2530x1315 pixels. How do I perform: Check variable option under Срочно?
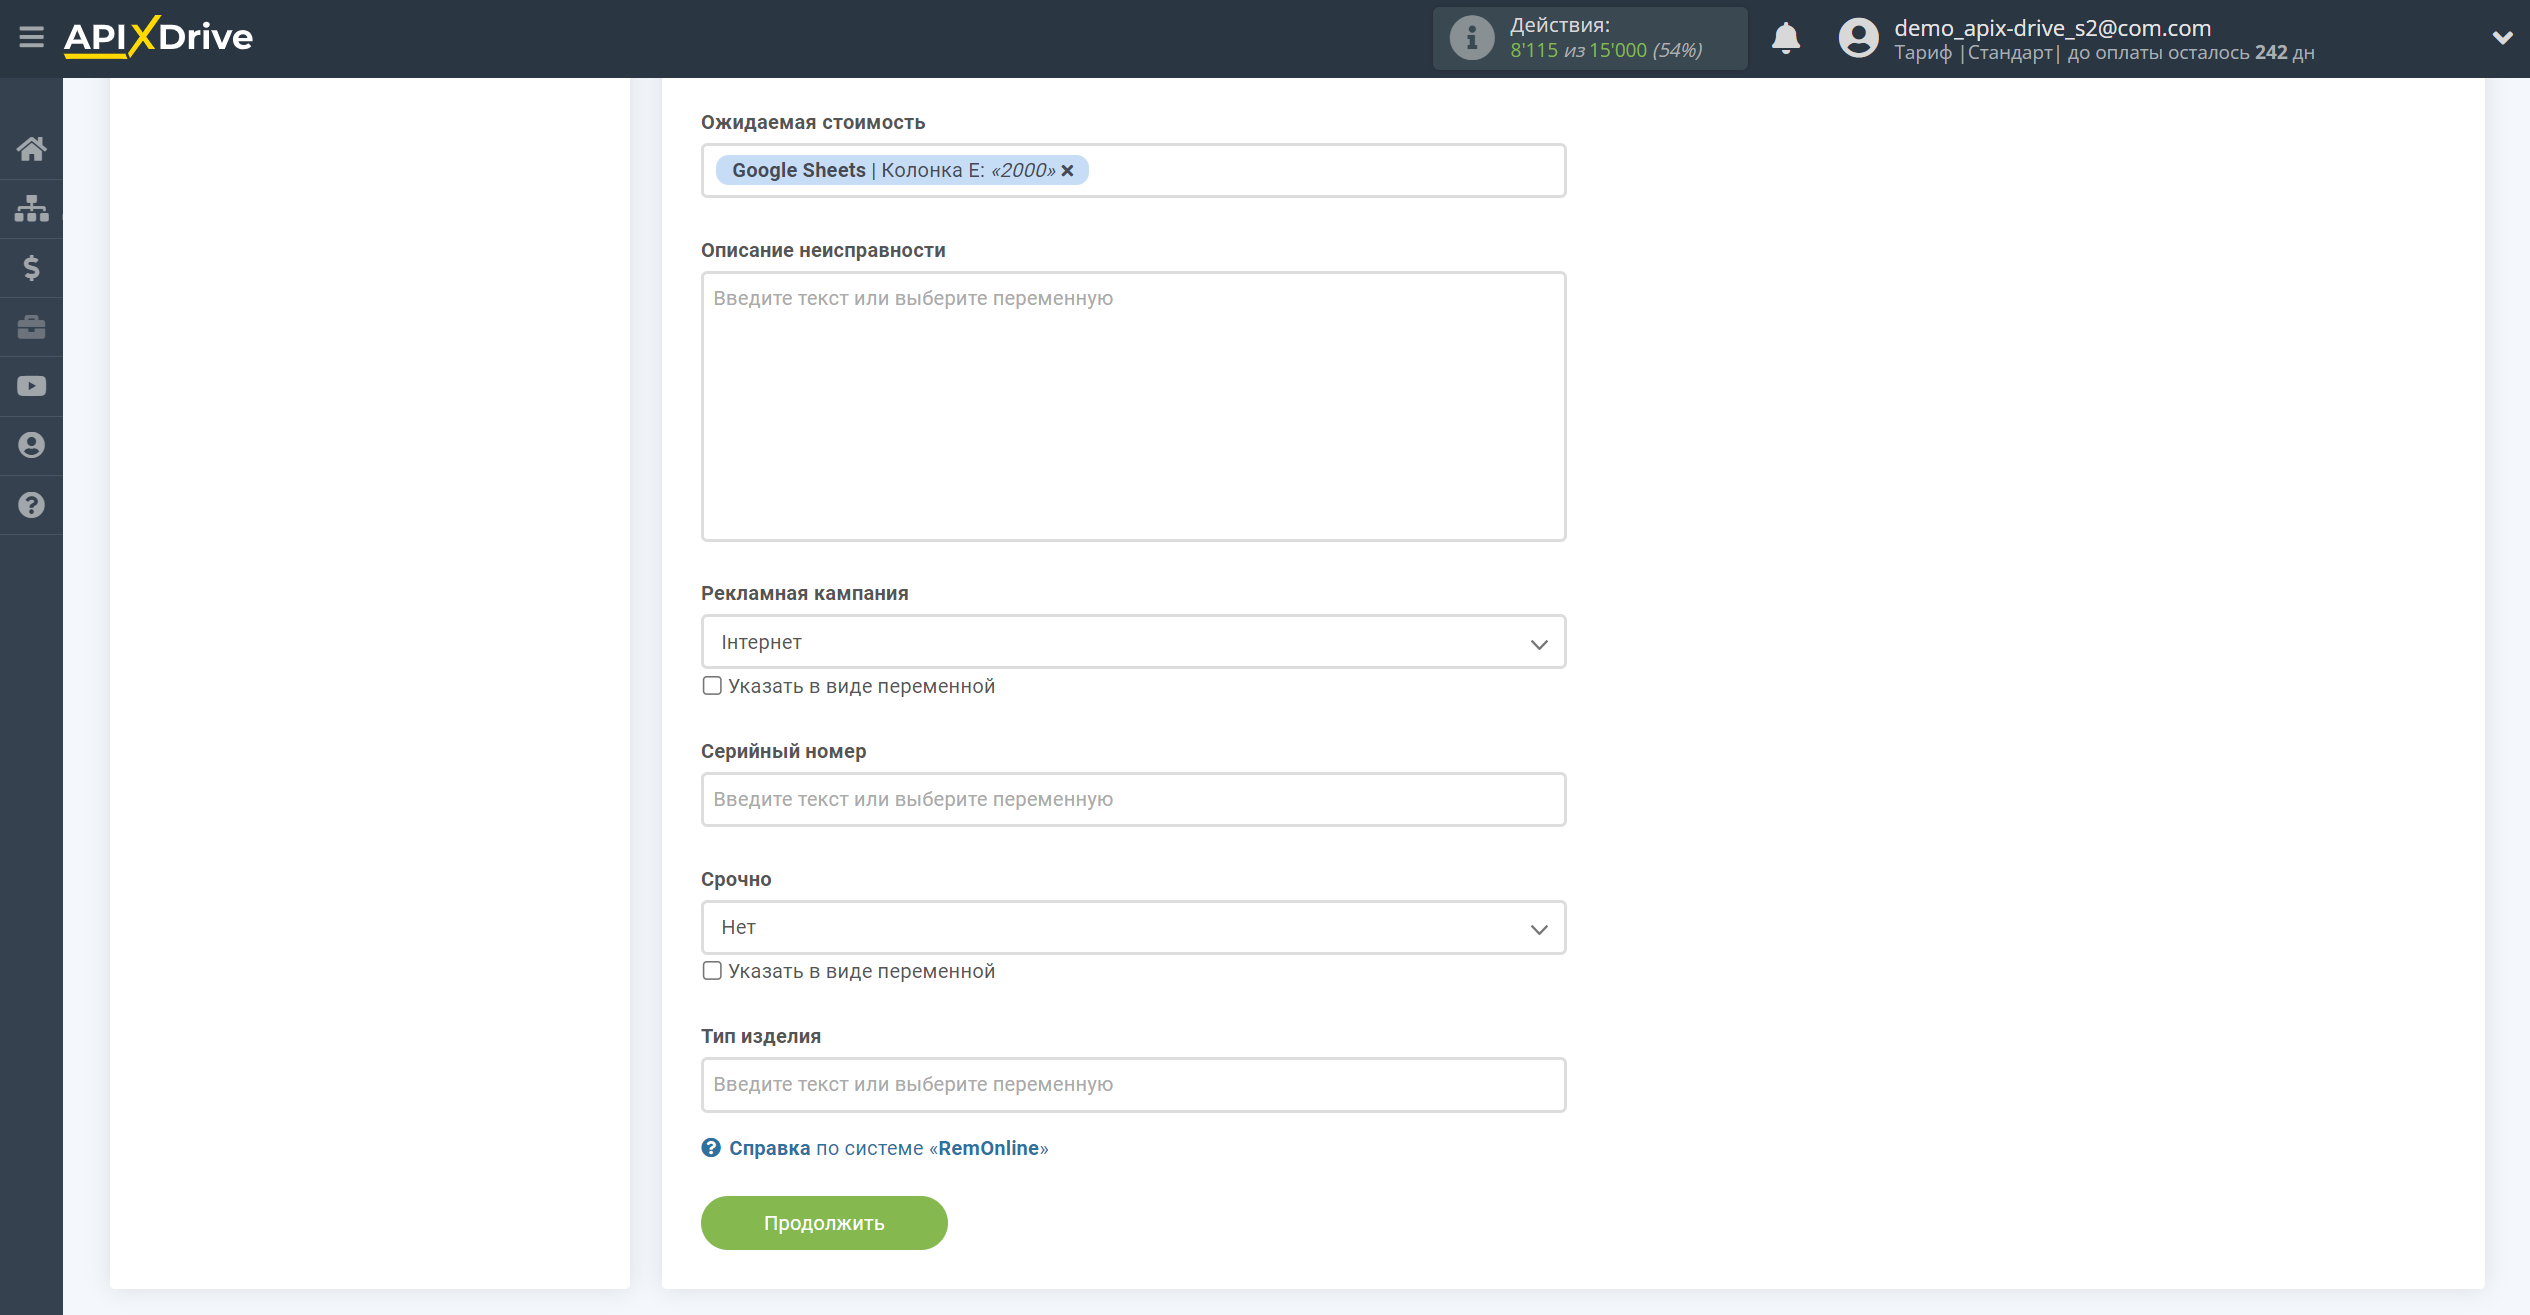coord(712,971)
